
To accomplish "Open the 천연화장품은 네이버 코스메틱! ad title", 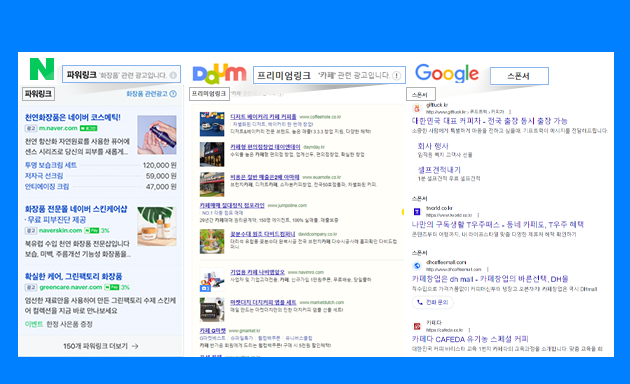I will tap(73, 117).
